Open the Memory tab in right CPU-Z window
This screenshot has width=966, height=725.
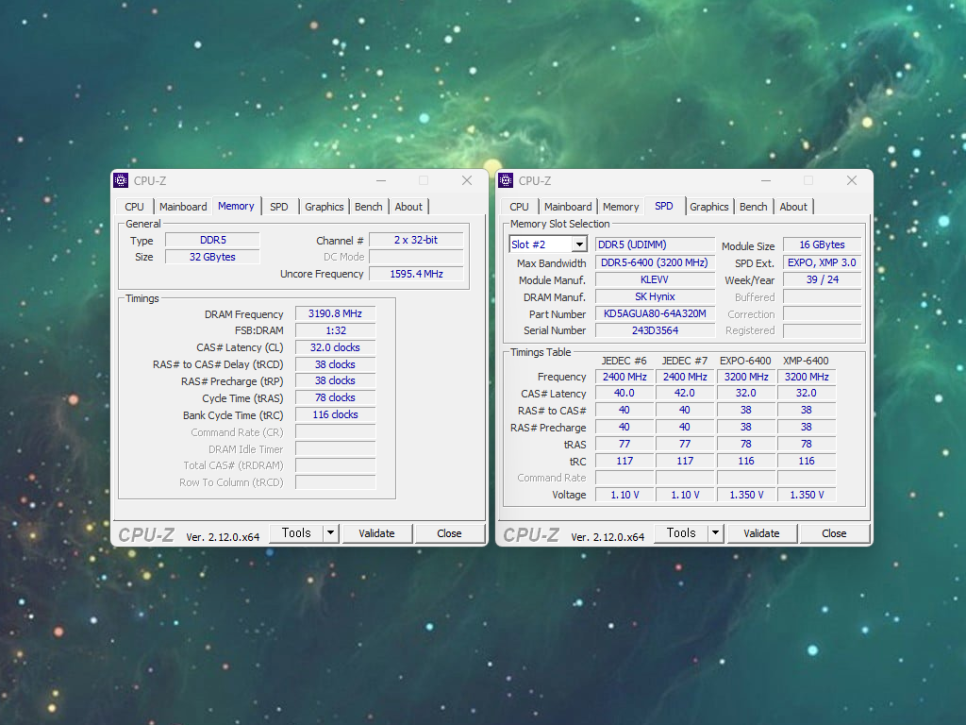tap(620, 207)
